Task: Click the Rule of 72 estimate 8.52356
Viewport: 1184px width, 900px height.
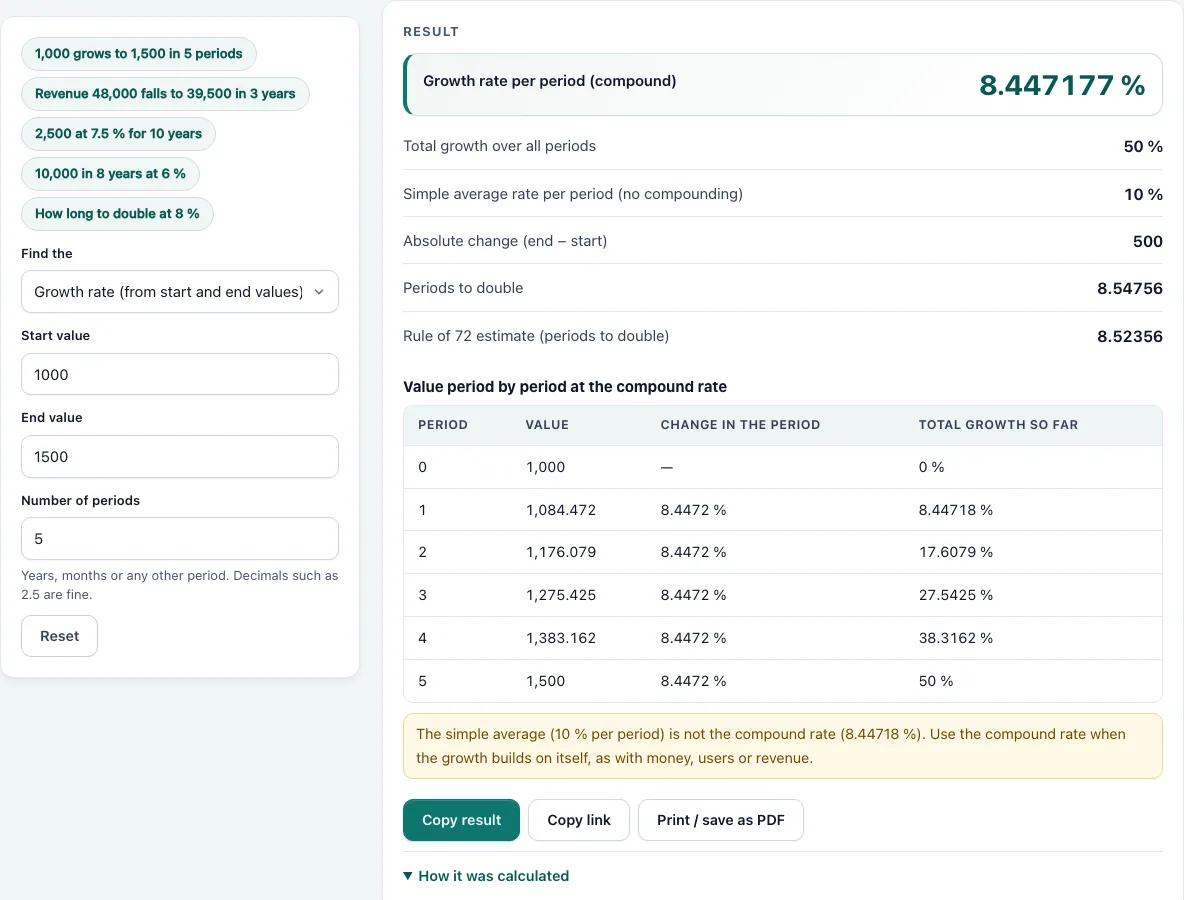Action: 1130,336
